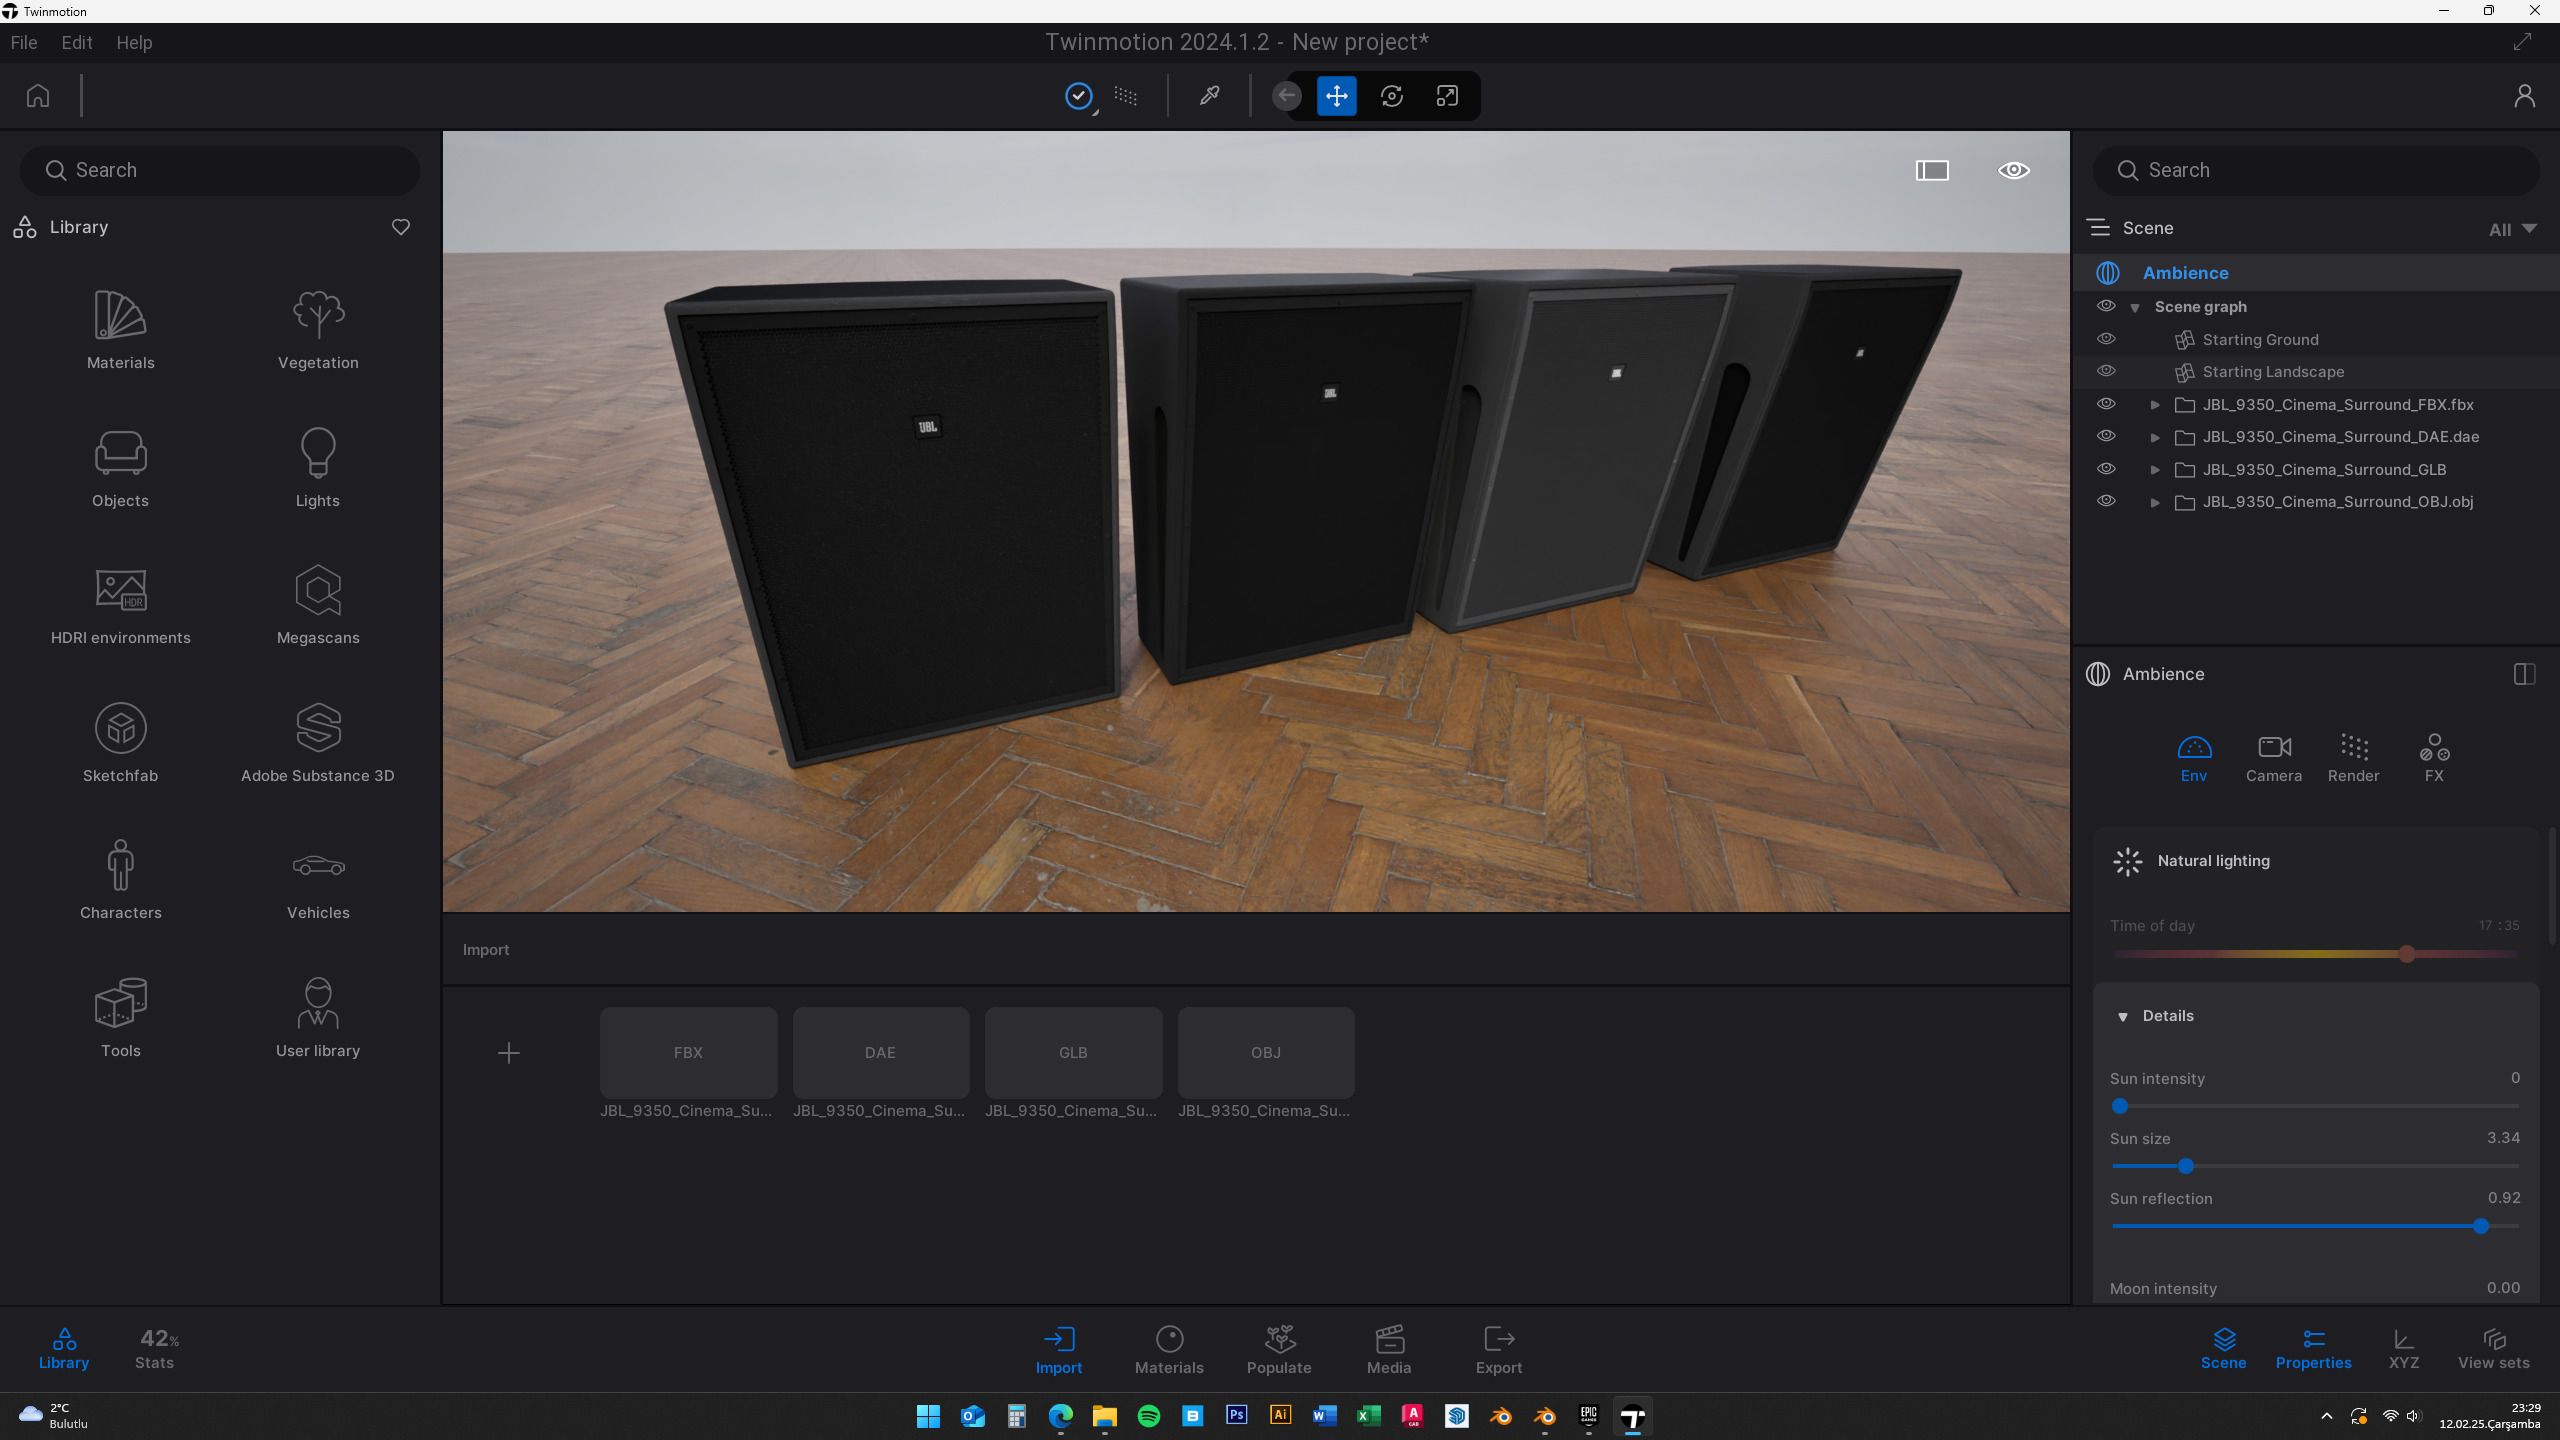Adjust the Time of day slider
The width and height of the screenshot is (2560, 1440).
click(2406, 954)
